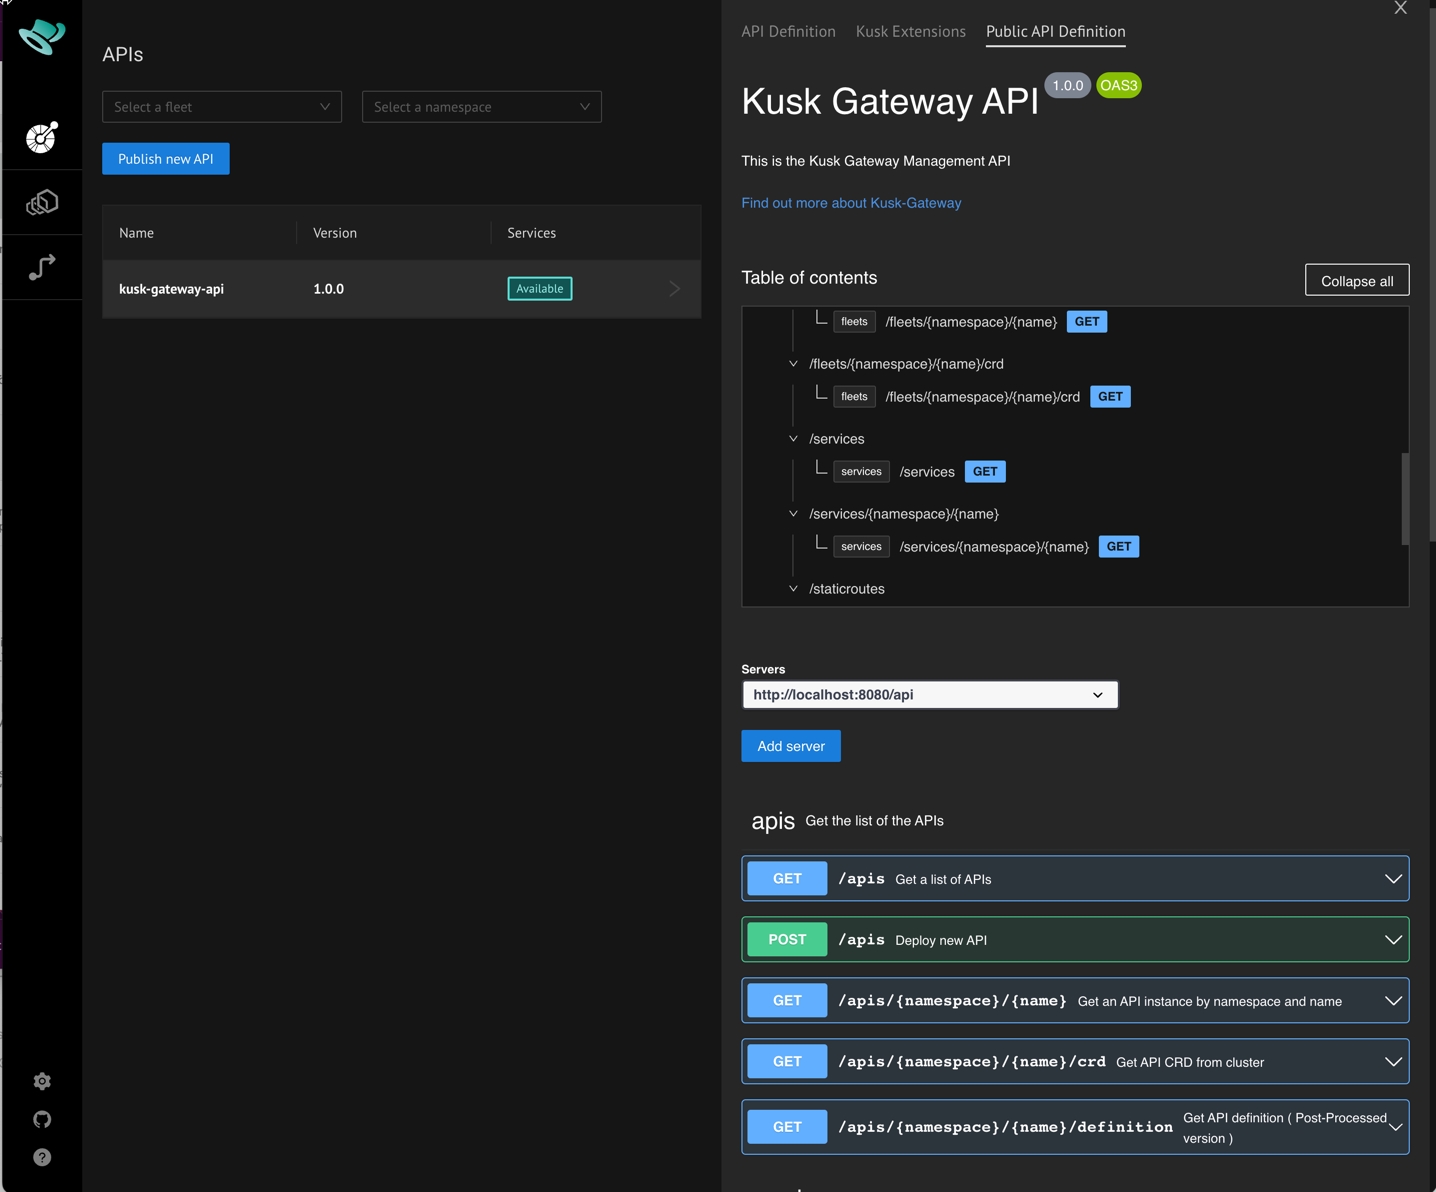The height and width of the screenshot is (1192, 1436).
Task: Click the POST method badge for /apis
Action: (787, 940)
